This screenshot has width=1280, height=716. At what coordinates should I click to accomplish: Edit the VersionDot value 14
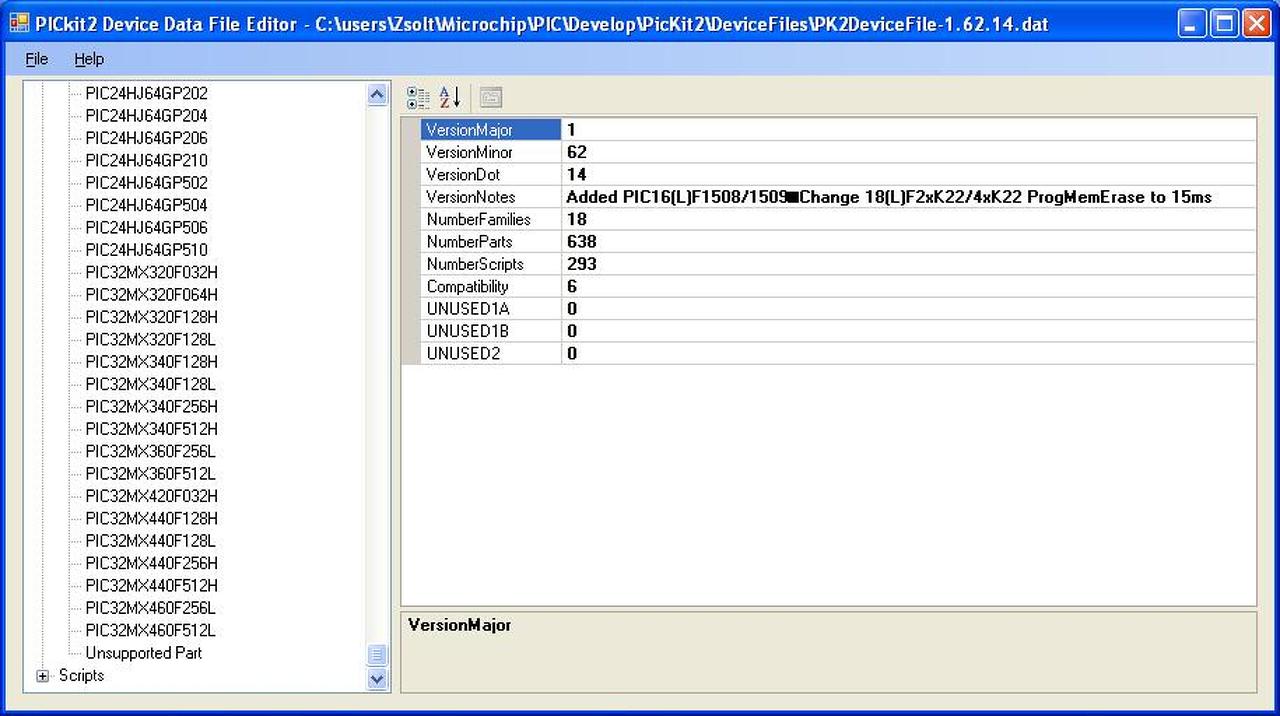tap(908, 175)
